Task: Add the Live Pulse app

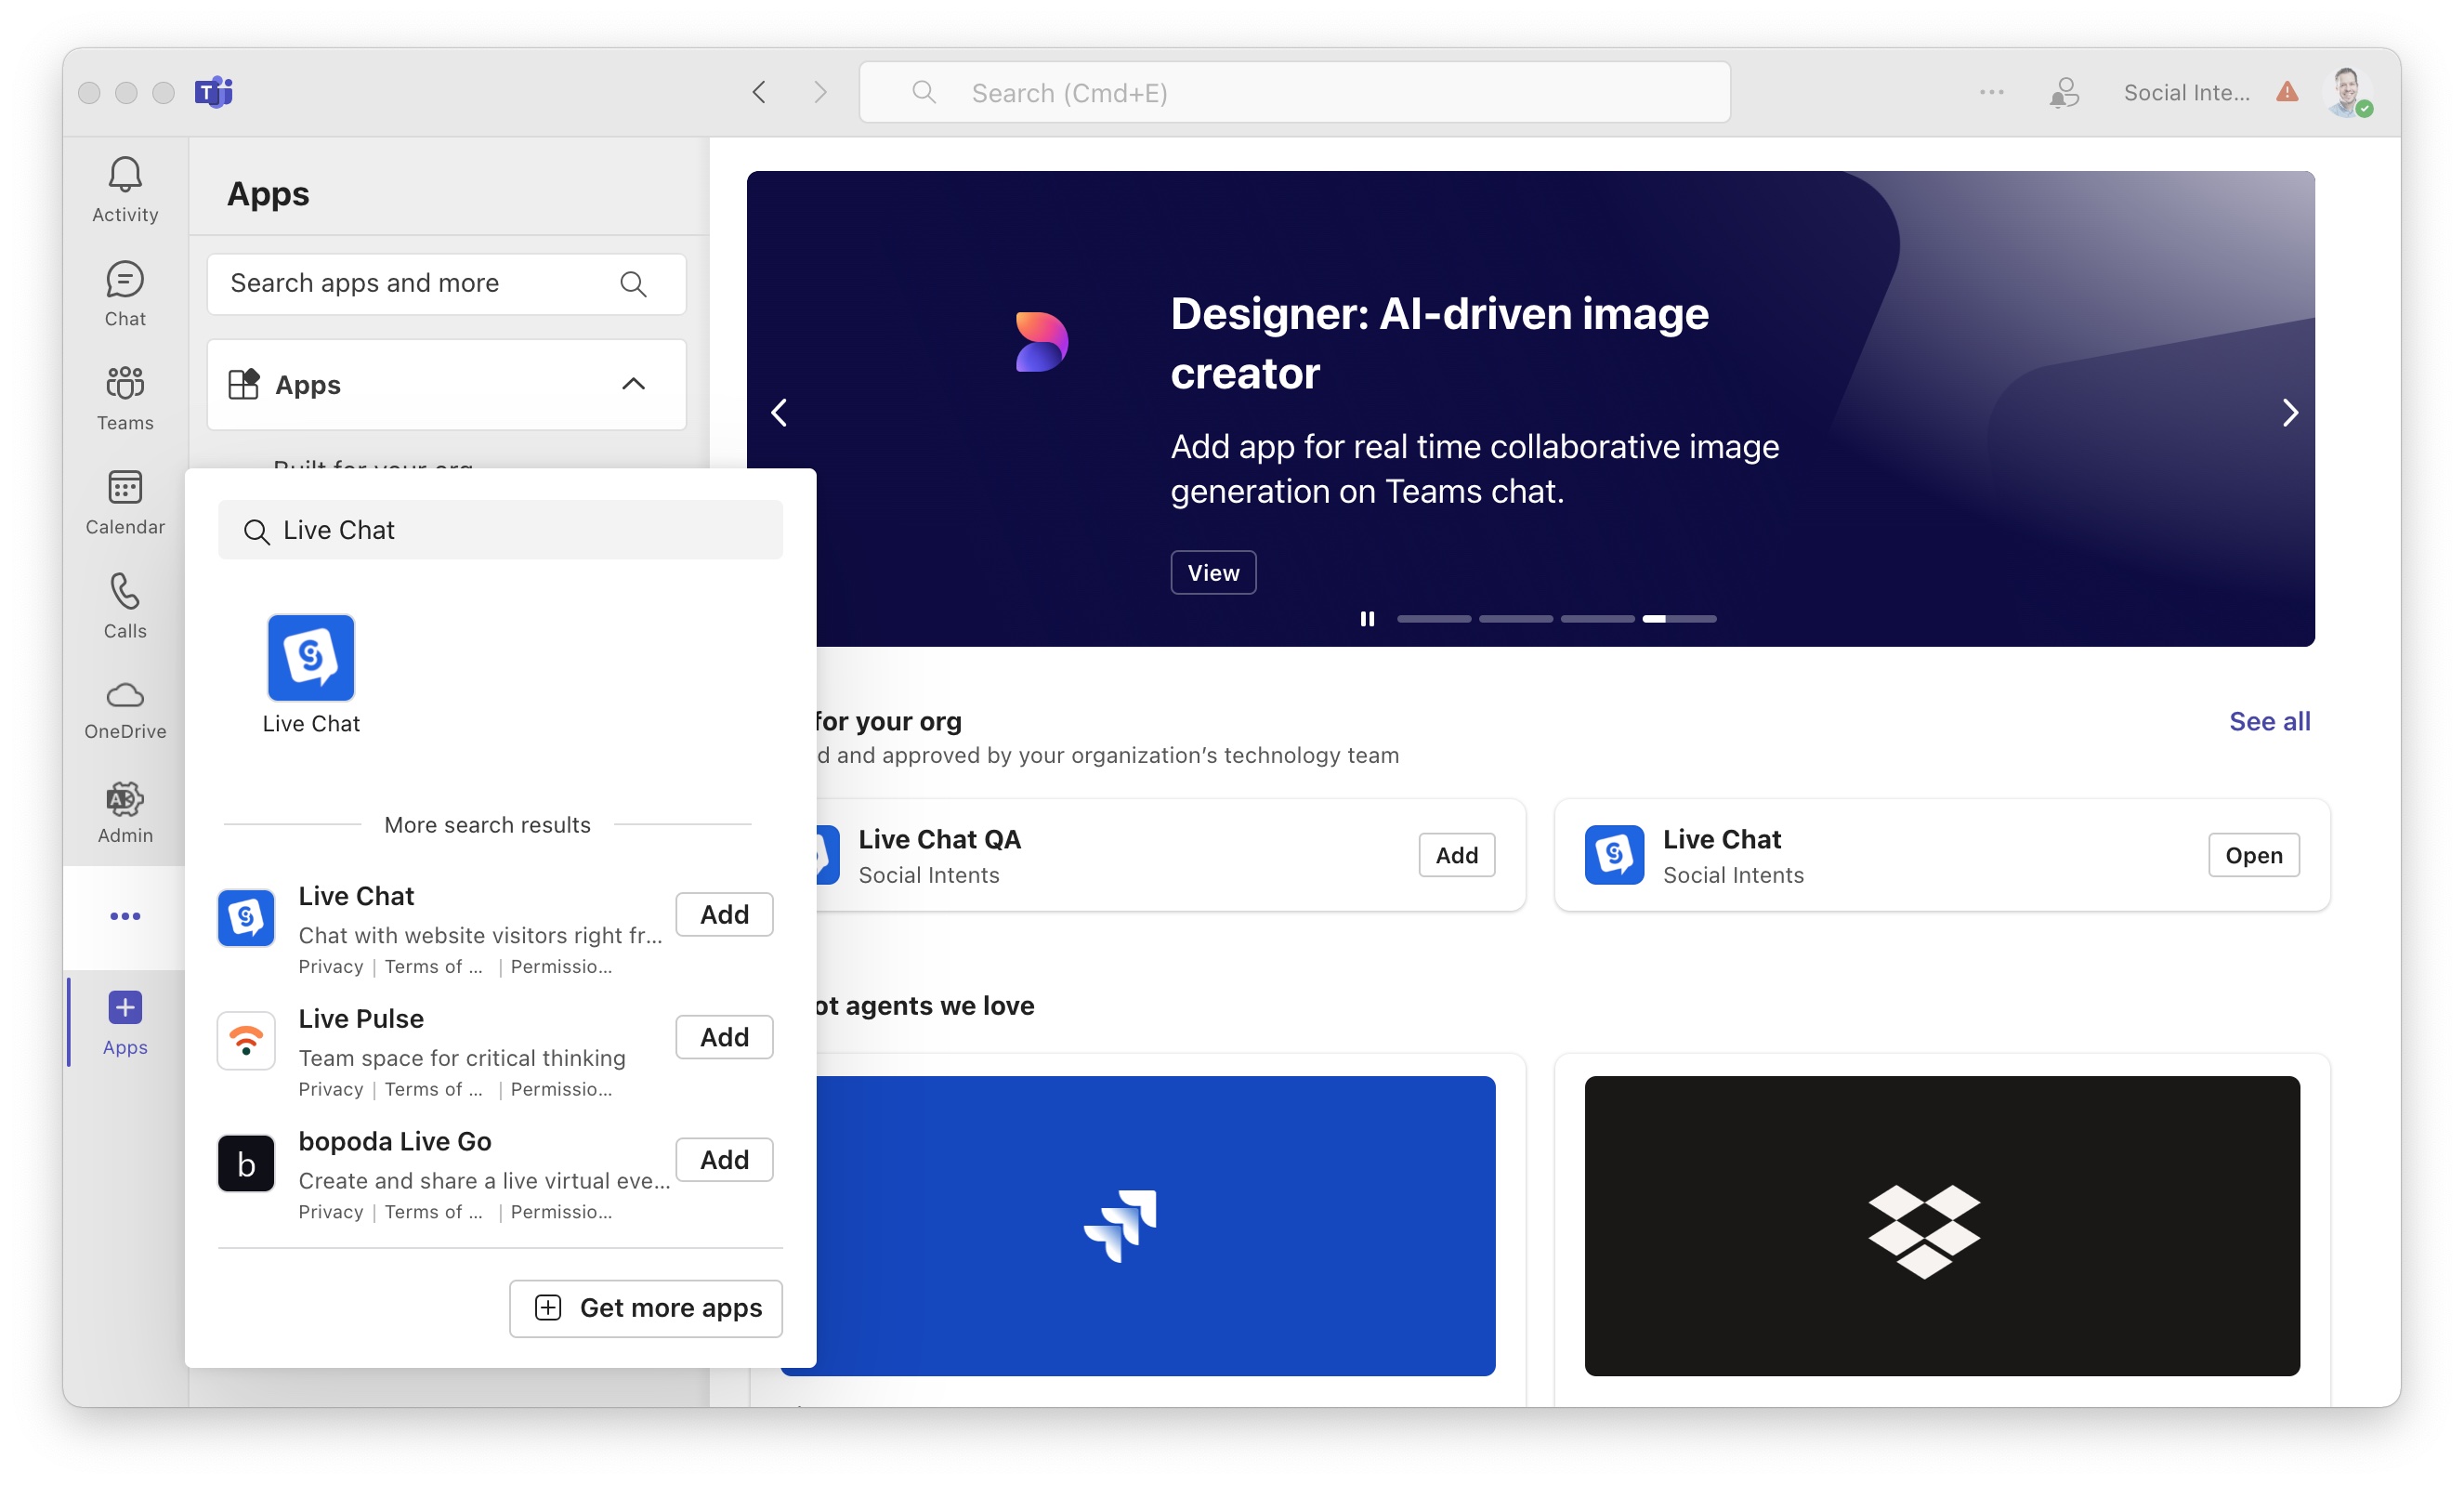Action: (724, 1037)
